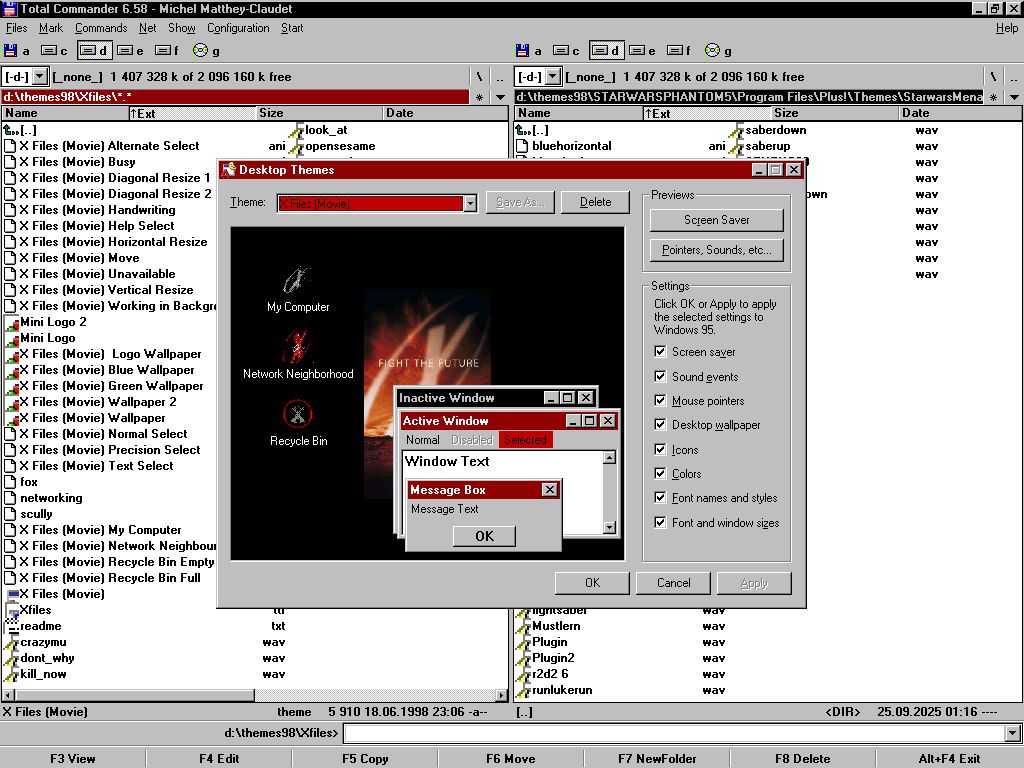Toggle the Desktop wallpaper checkbox
The width and height of the screenshot is (1024, 768).
(660, 425)
